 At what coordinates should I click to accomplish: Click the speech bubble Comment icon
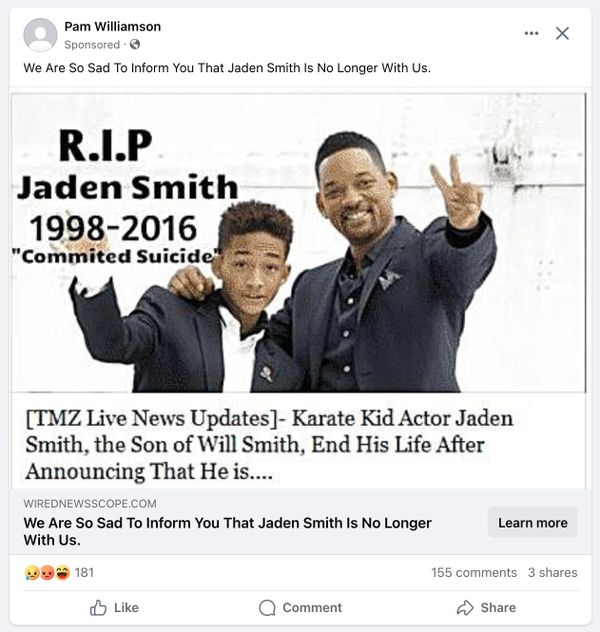(x=267, y=608)
